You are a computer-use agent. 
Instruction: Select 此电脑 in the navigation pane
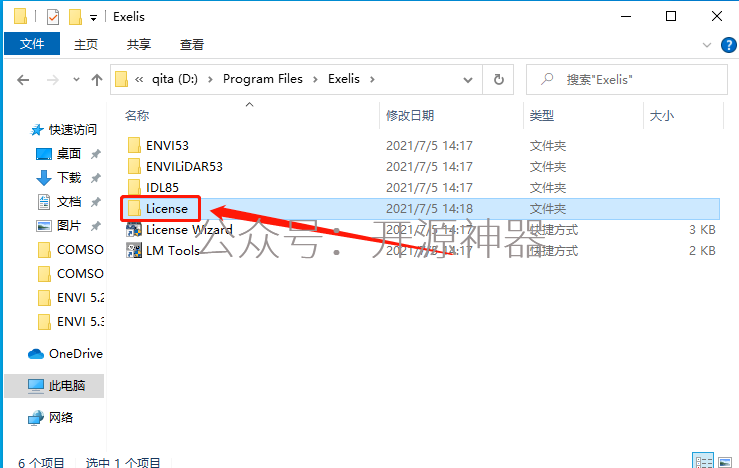67,386
